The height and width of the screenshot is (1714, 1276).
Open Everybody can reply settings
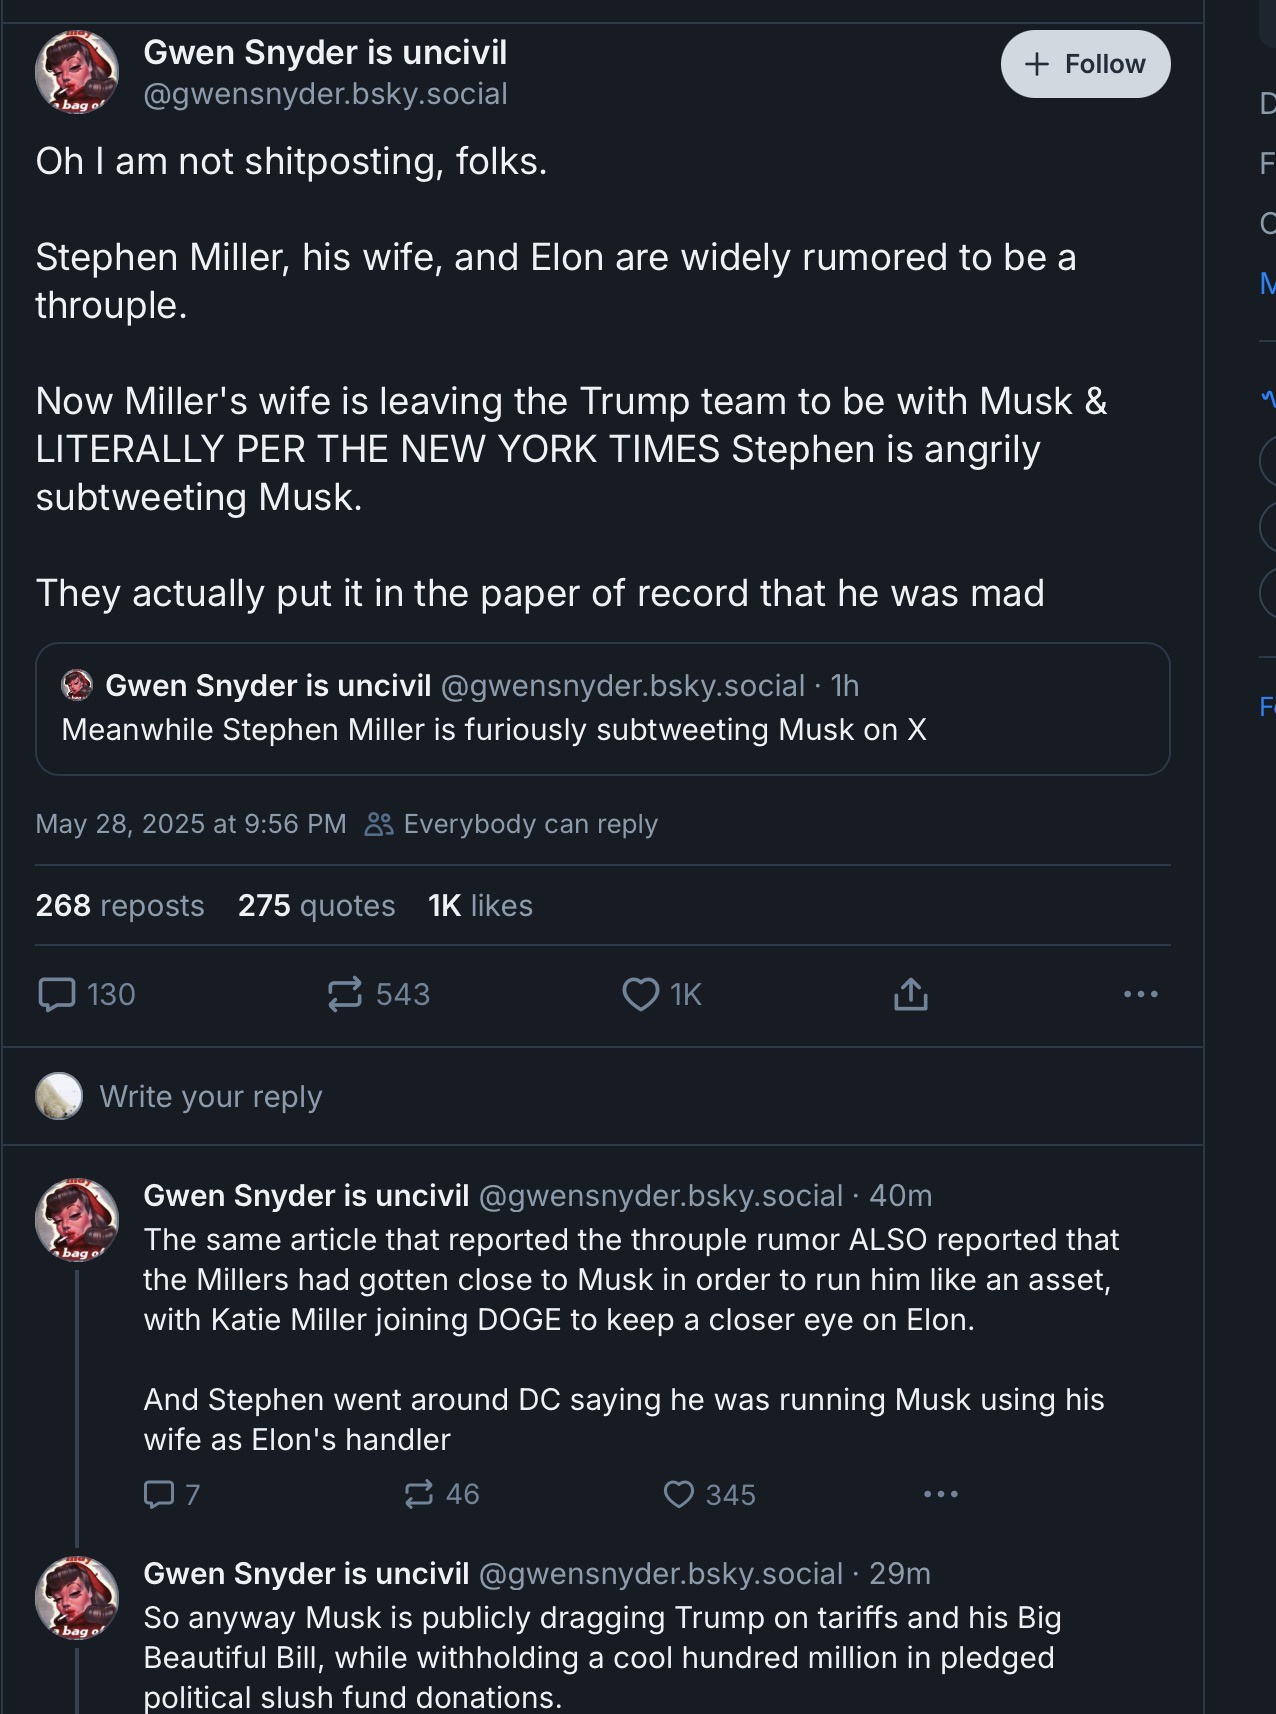511,824
